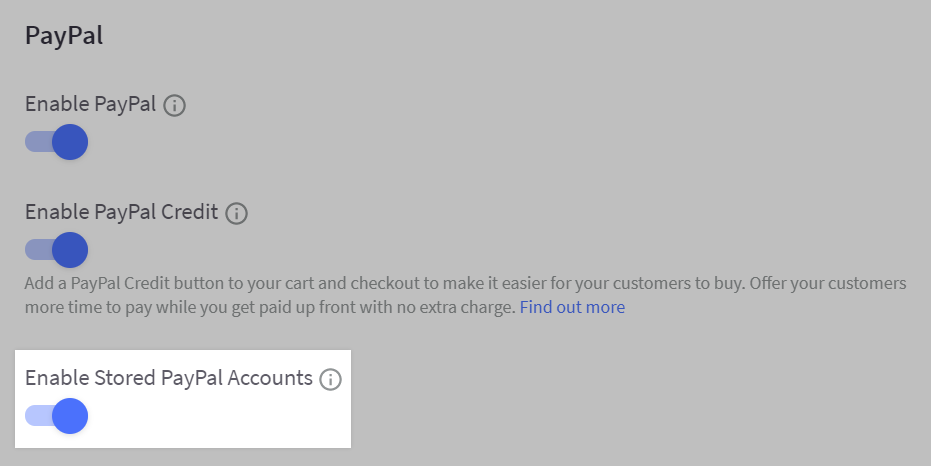The width and height of the screenshot is (931, 466).
Task: Show info for Enable Stored PayPal Accounts
Action: 331,379
